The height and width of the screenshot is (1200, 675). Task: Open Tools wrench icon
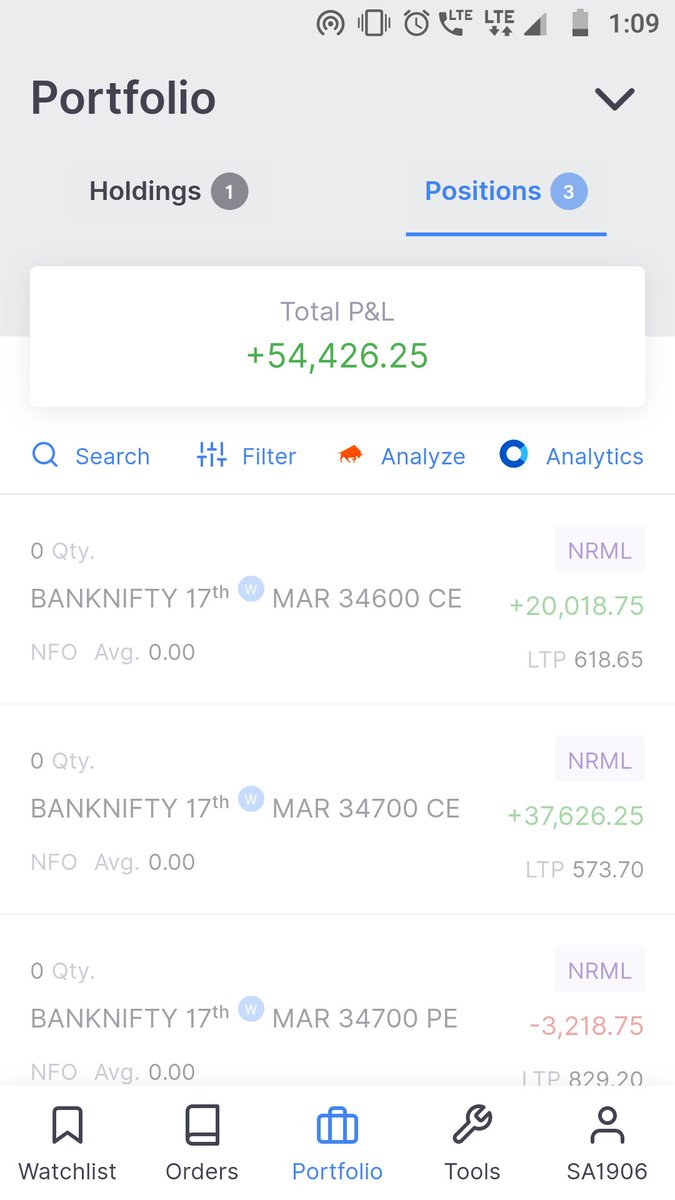tap(472, 1126)
